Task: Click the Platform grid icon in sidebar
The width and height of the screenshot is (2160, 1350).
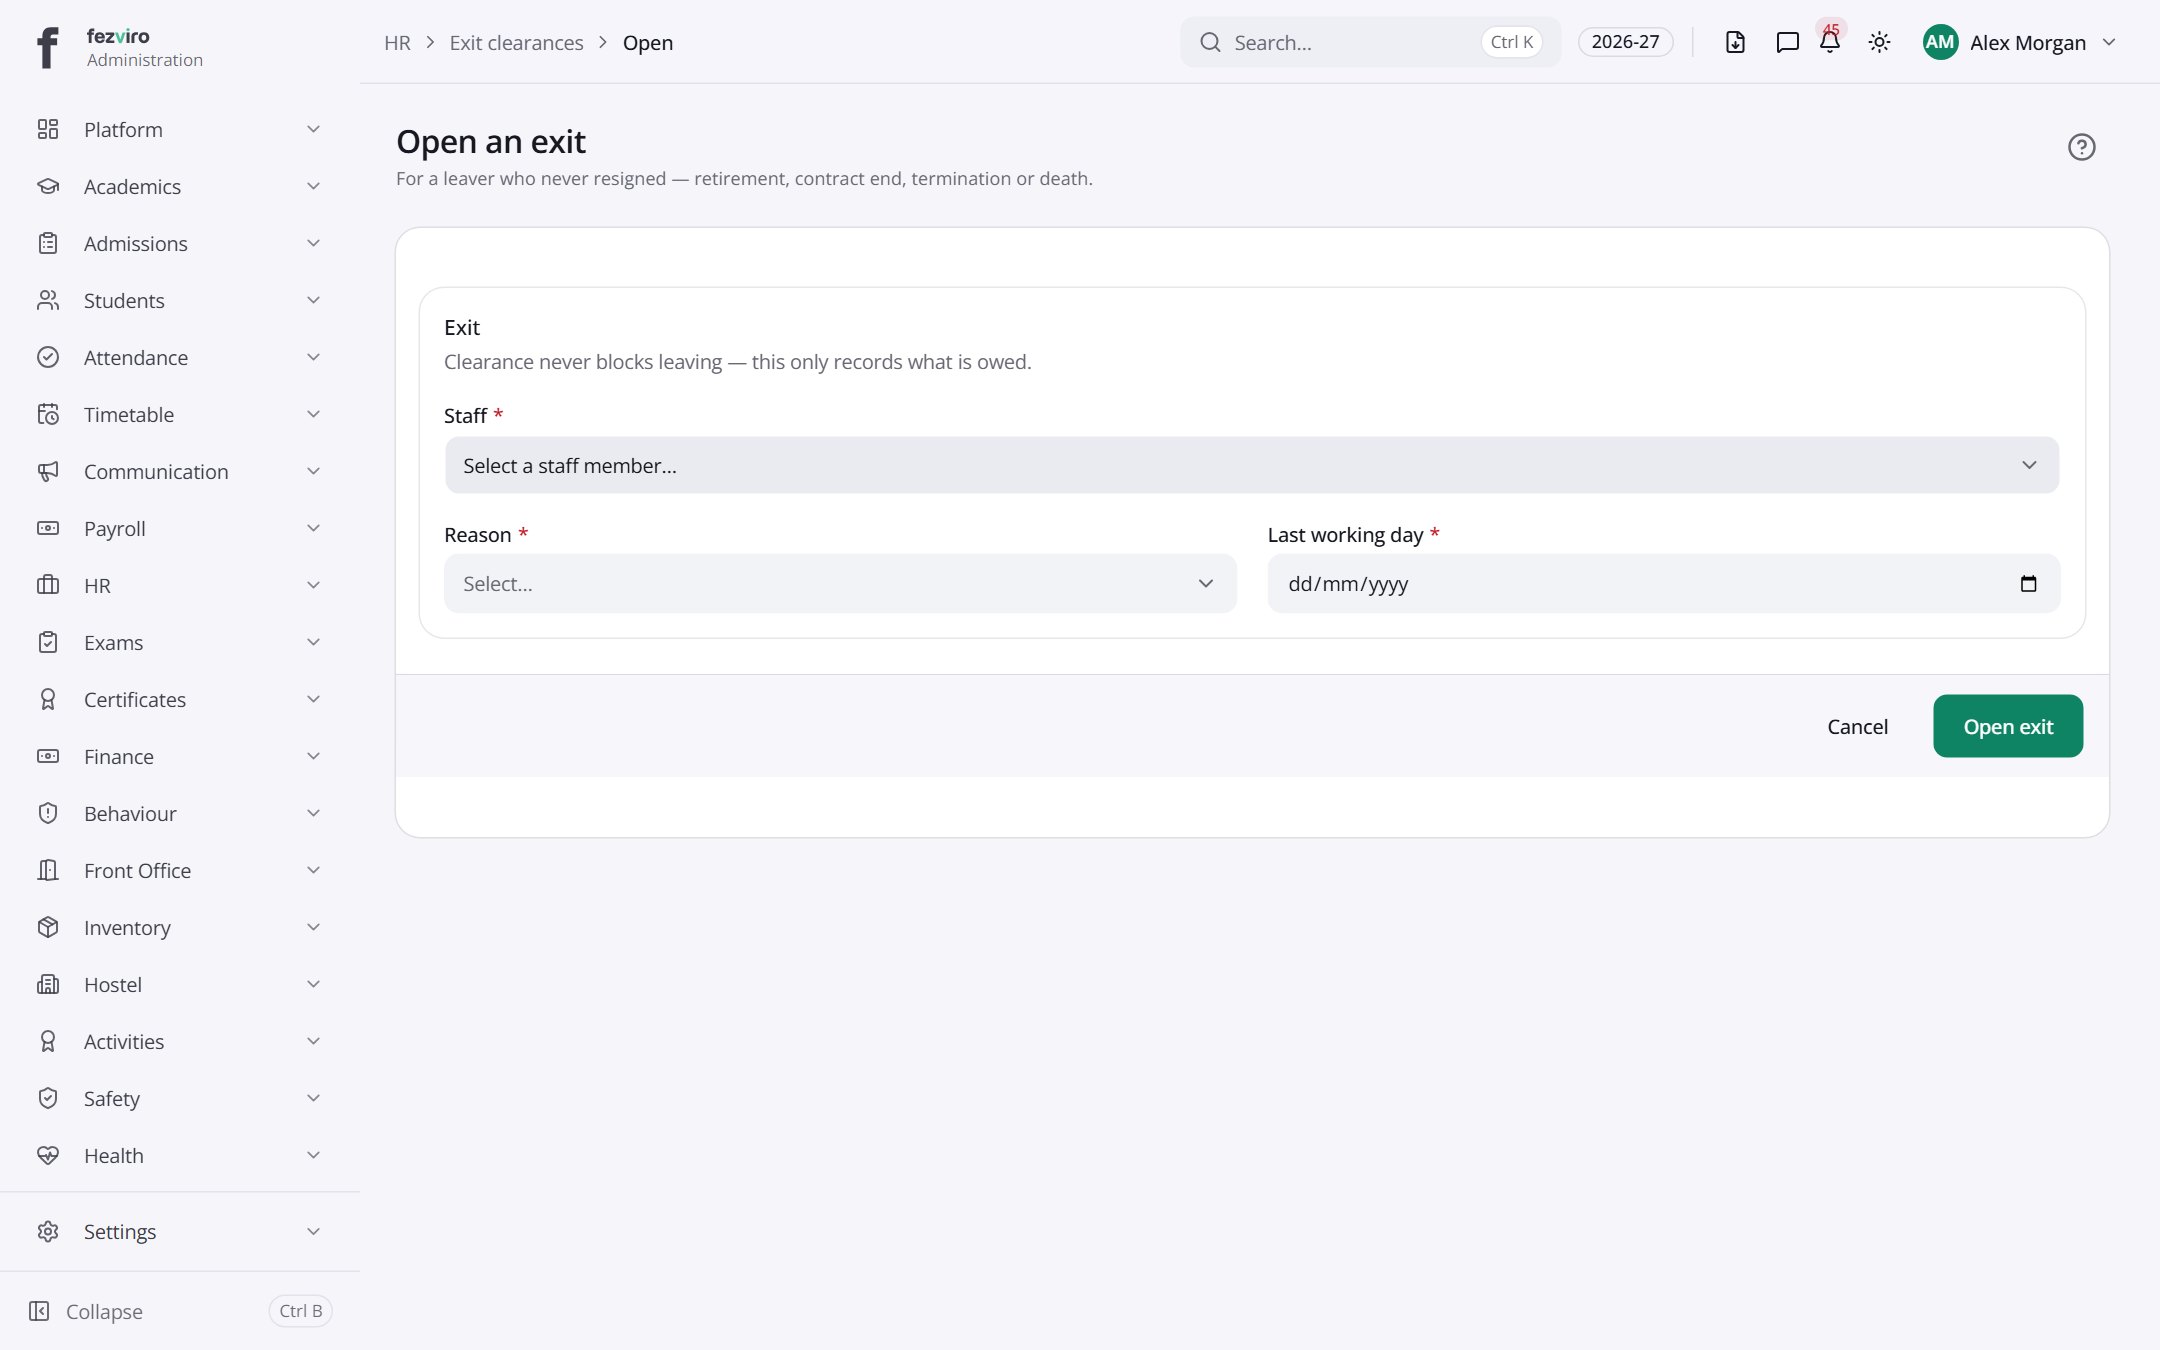Action: pos(48,129)
